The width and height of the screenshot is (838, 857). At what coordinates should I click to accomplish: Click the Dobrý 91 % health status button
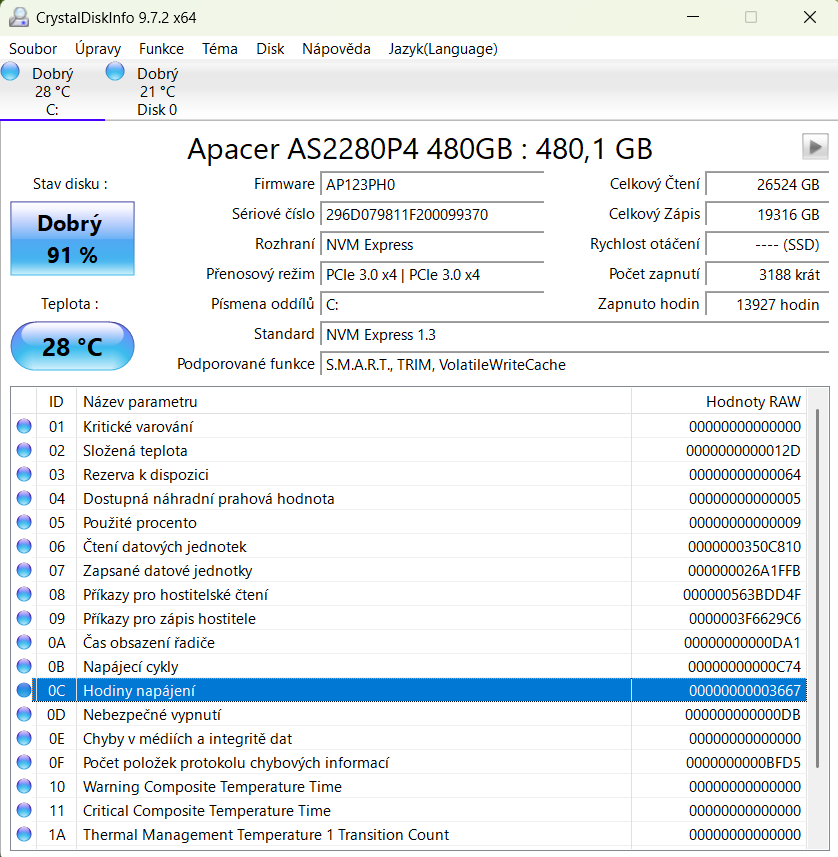[72, 239]
